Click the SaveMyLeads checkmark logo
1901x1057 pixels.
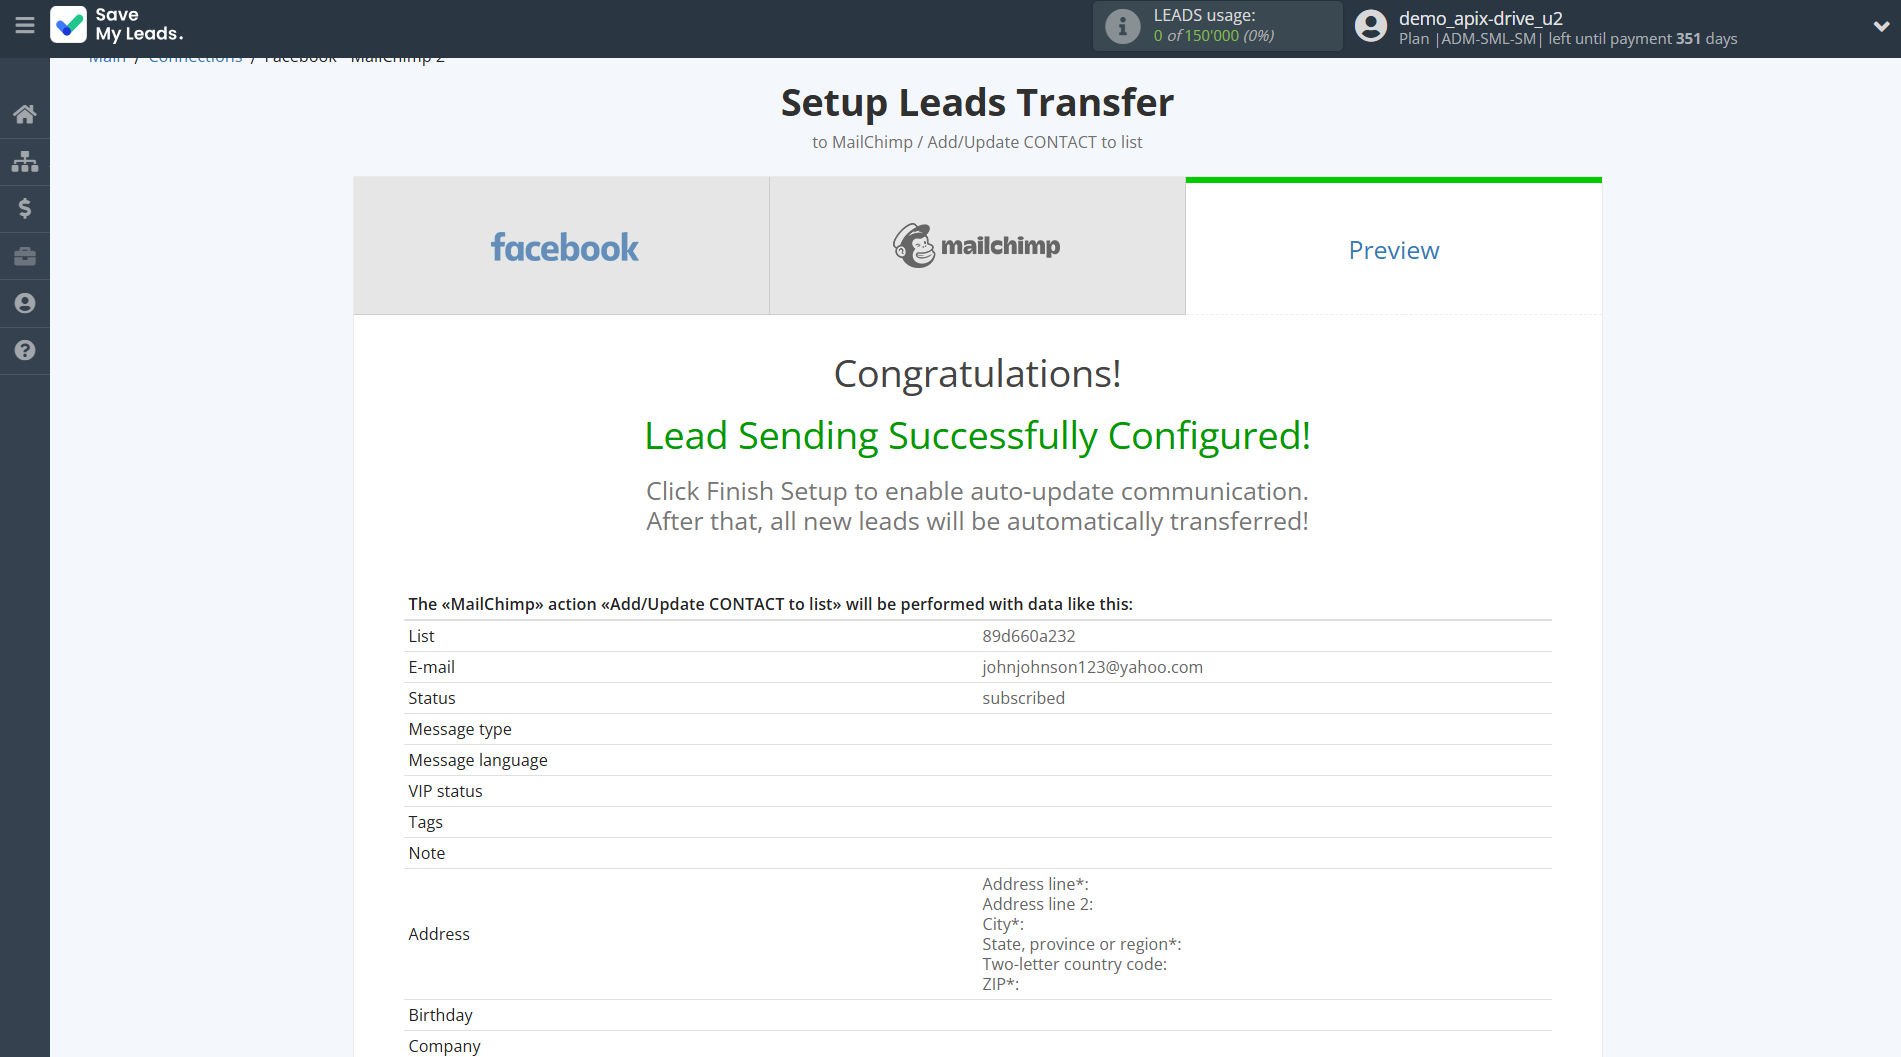coord(69,25)
